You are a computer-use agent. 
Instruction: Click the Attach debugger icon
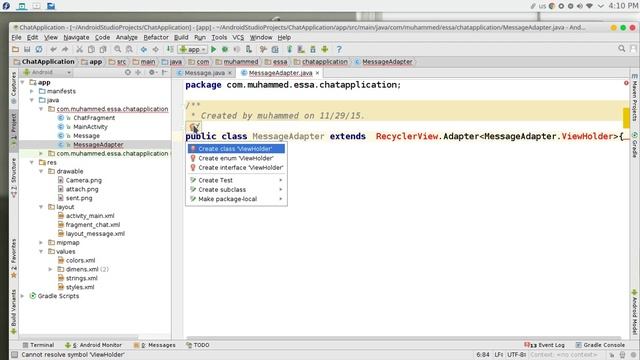click(x=249, y=49)
